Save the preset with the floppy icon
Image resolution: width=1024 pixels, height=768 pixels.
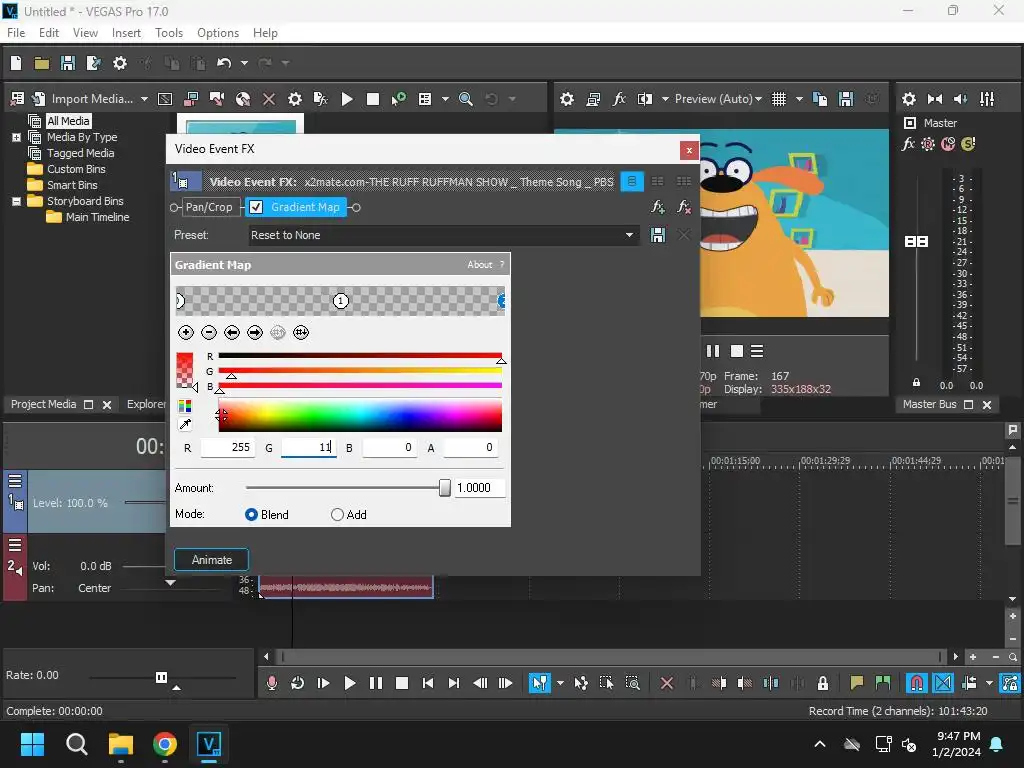click(x=658, y=235)
